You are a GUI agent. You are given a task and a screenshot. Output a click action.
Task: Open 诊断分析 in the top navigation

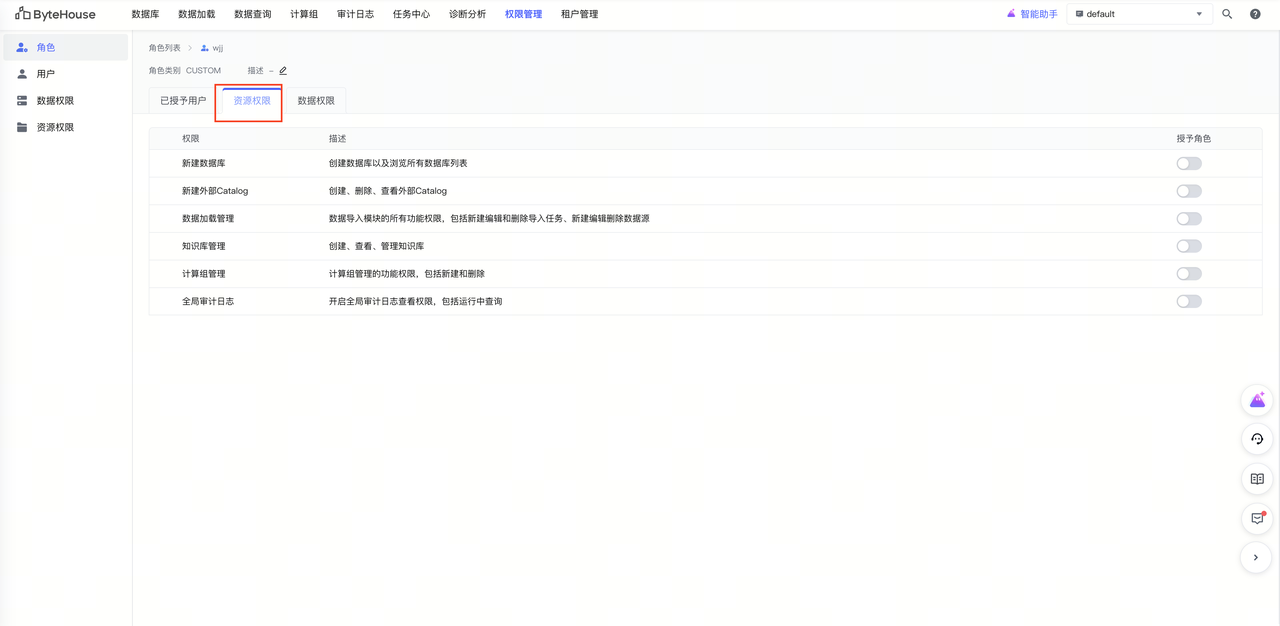tap(468, 14)
